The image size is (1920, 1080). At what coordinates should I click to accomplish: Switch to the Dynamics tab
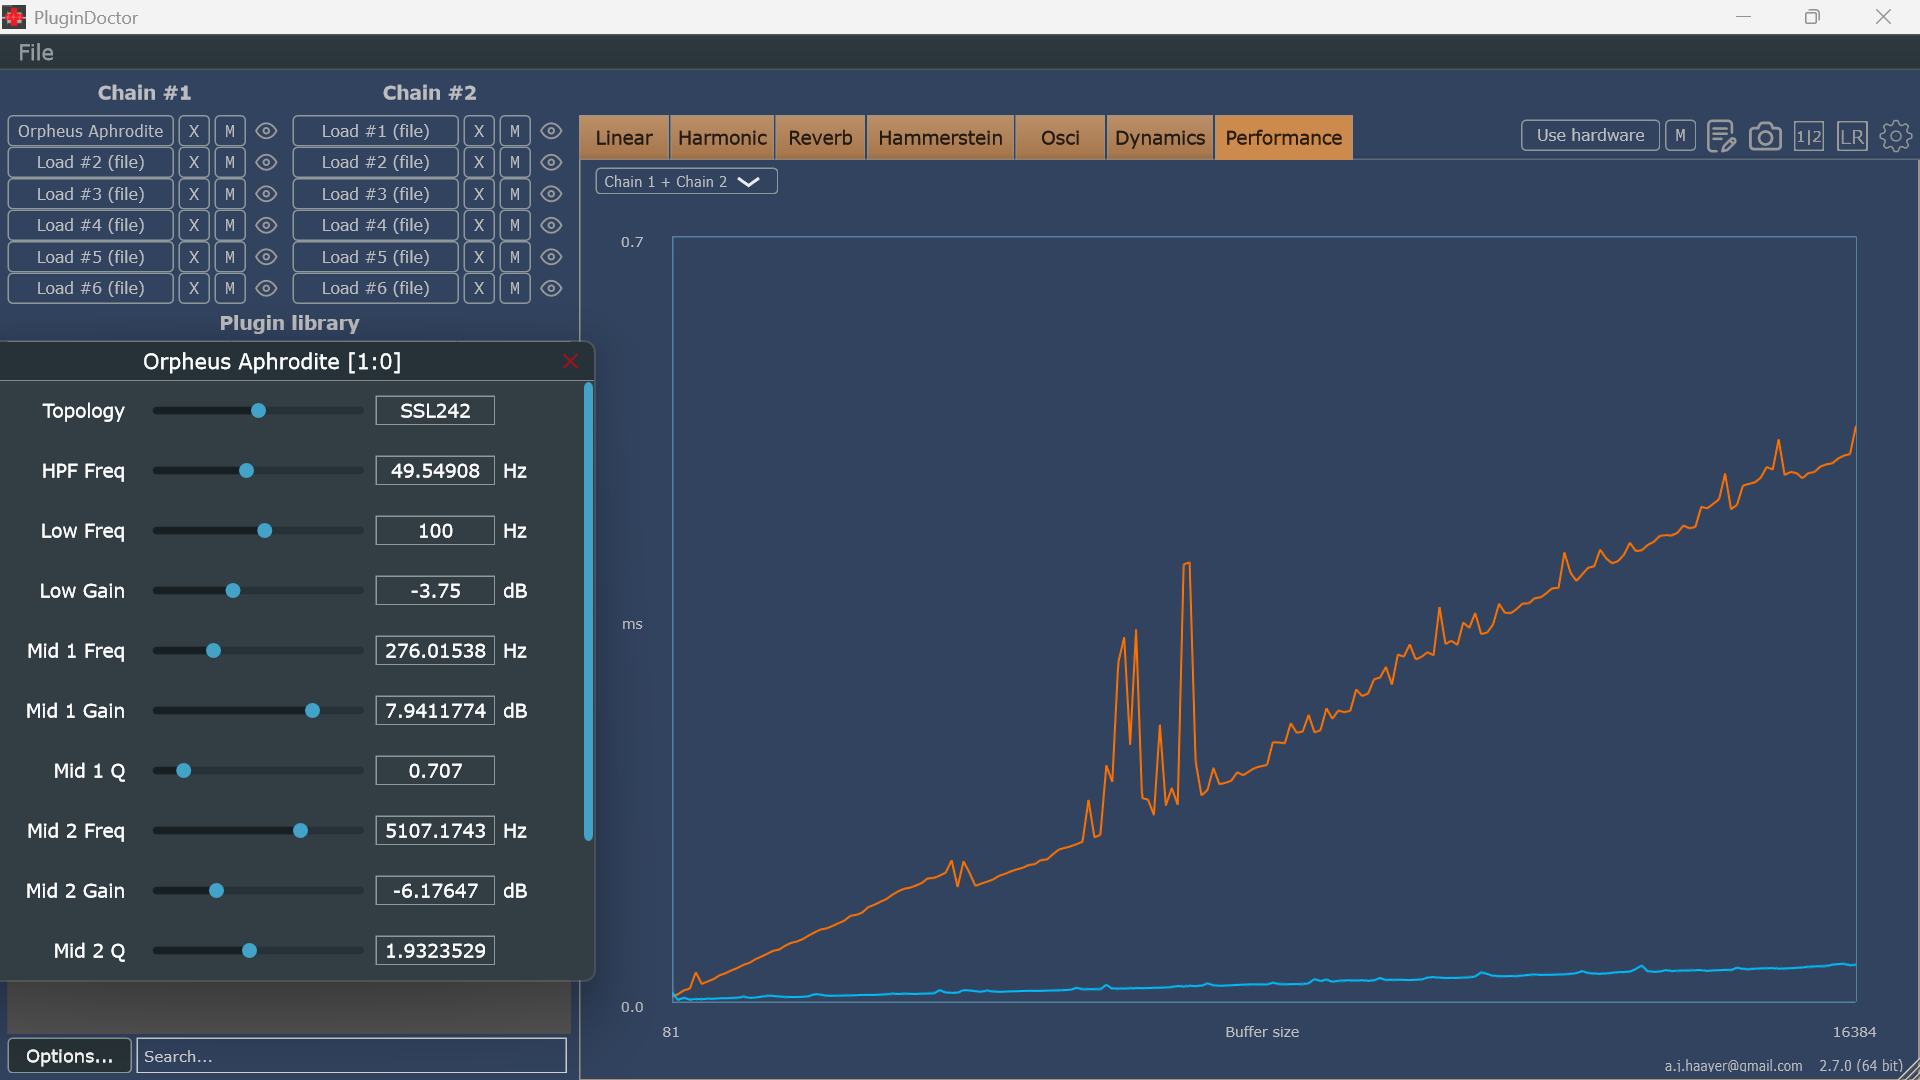click(x=1160, y=137)
